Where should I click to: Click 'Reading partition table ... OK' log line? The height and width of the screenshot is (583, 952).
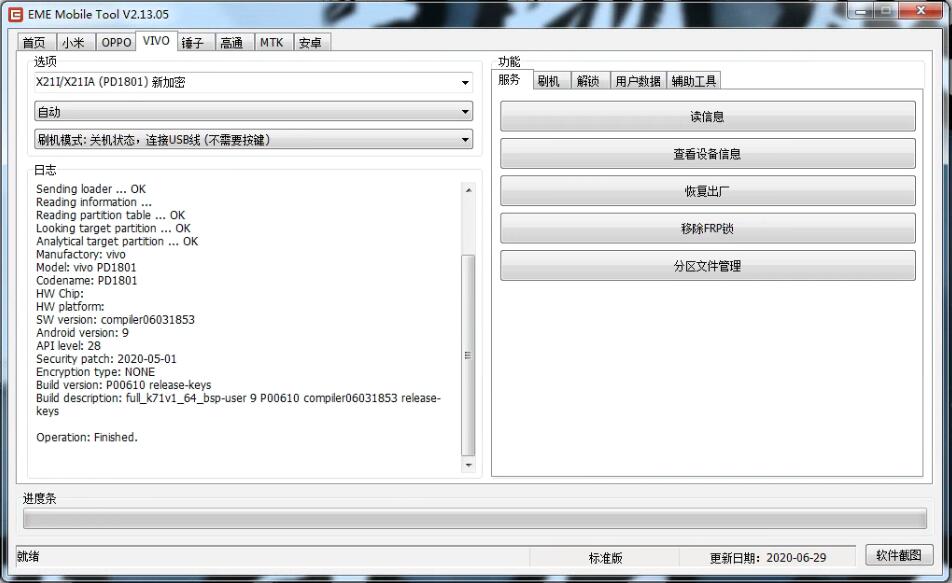[110, 215]
